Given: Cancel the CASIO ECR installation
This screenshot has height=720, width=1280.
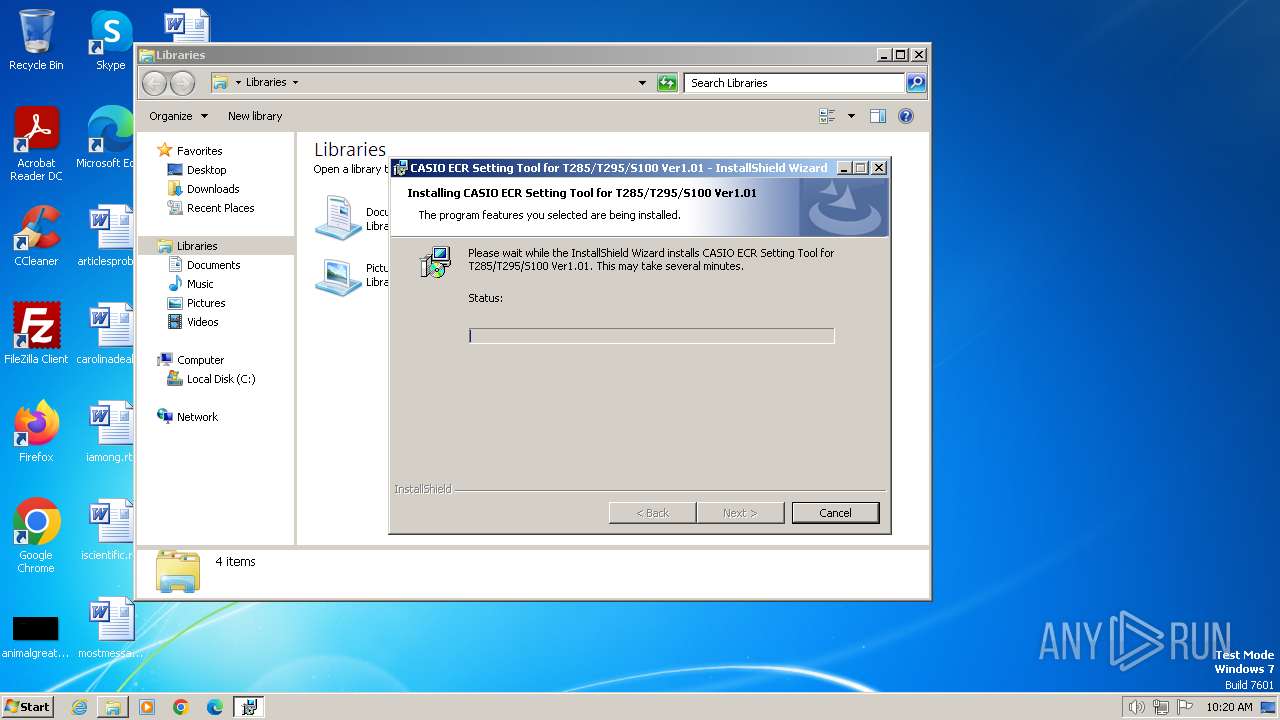Looking at the screenshot, I should pyautogui.click(x=835, y=513).
